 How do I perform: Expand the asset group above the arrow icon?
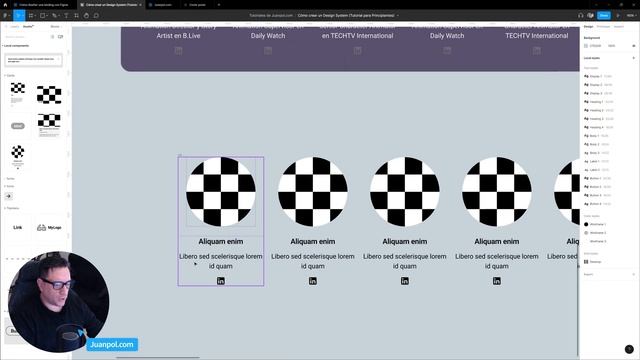(x=9, y=187)
